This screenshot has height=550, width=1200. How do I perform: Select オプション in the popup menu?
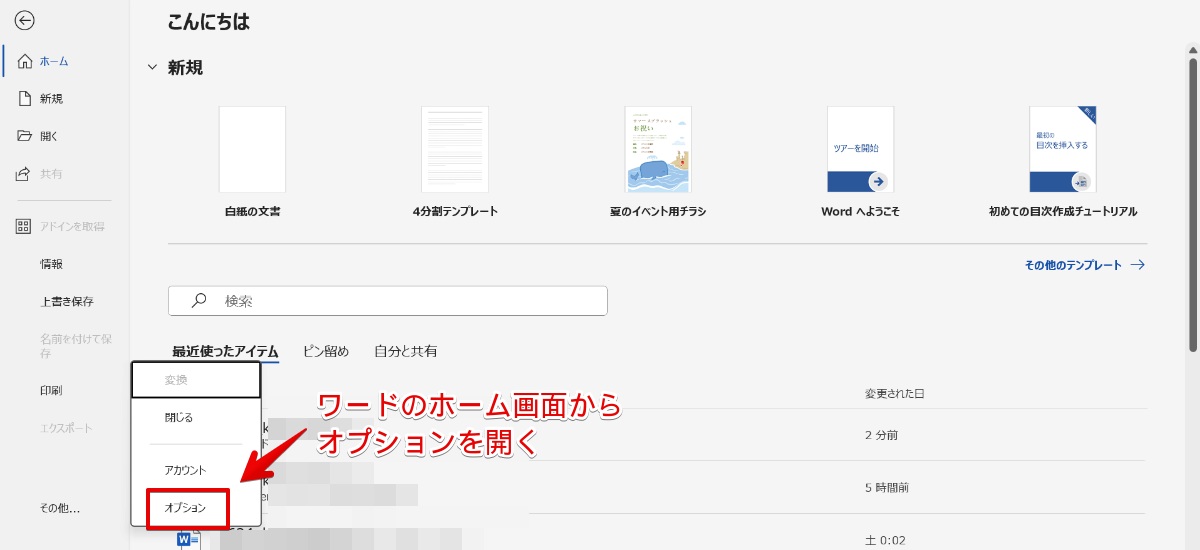coord(186,508)
